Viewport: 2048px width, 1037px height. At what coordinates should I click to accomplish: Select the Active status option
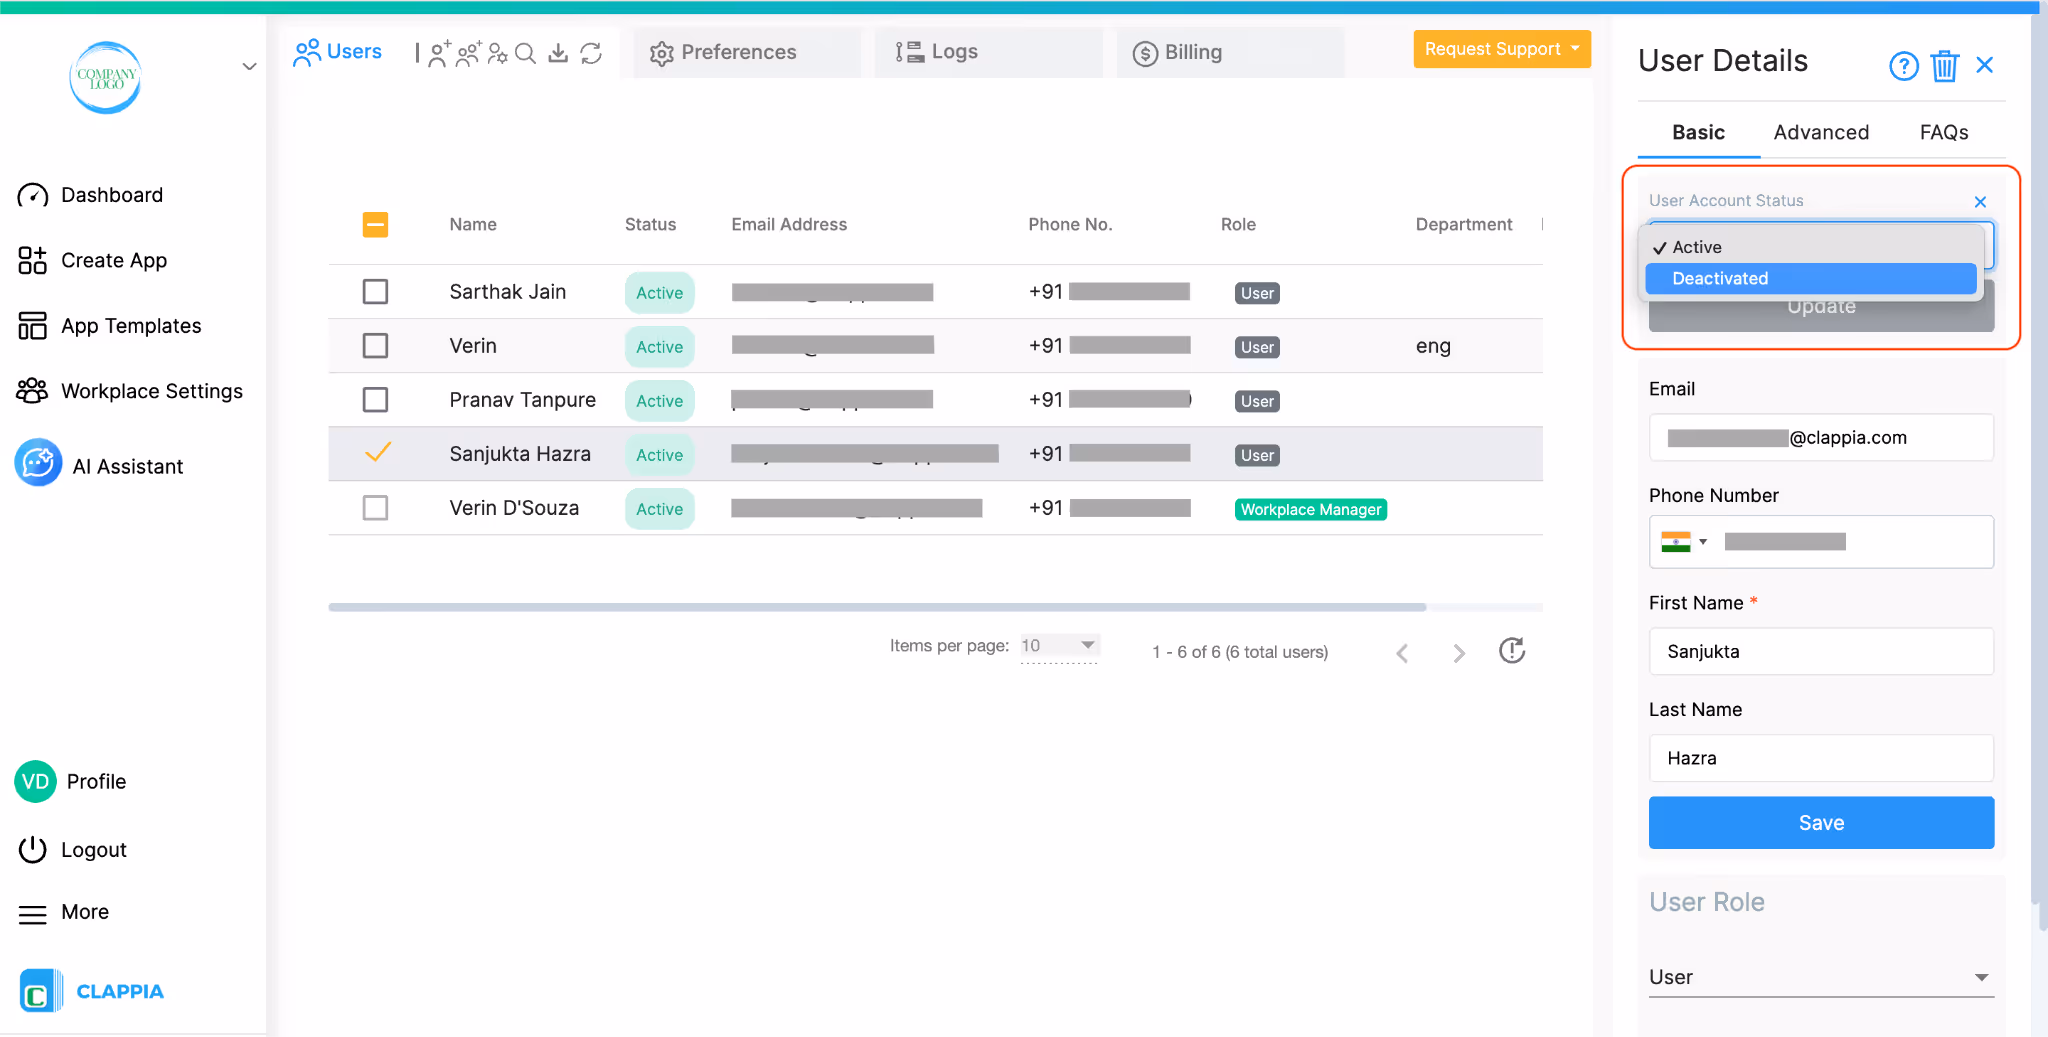coord(1811,247)
